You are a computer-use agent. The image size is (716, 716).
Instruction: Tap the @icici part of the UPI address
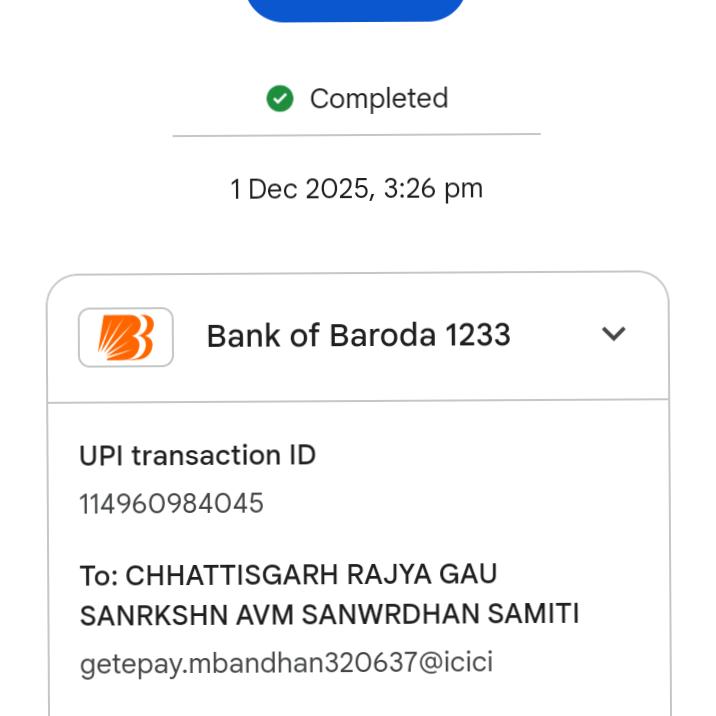pyautogui.click(x=456, y=662)
